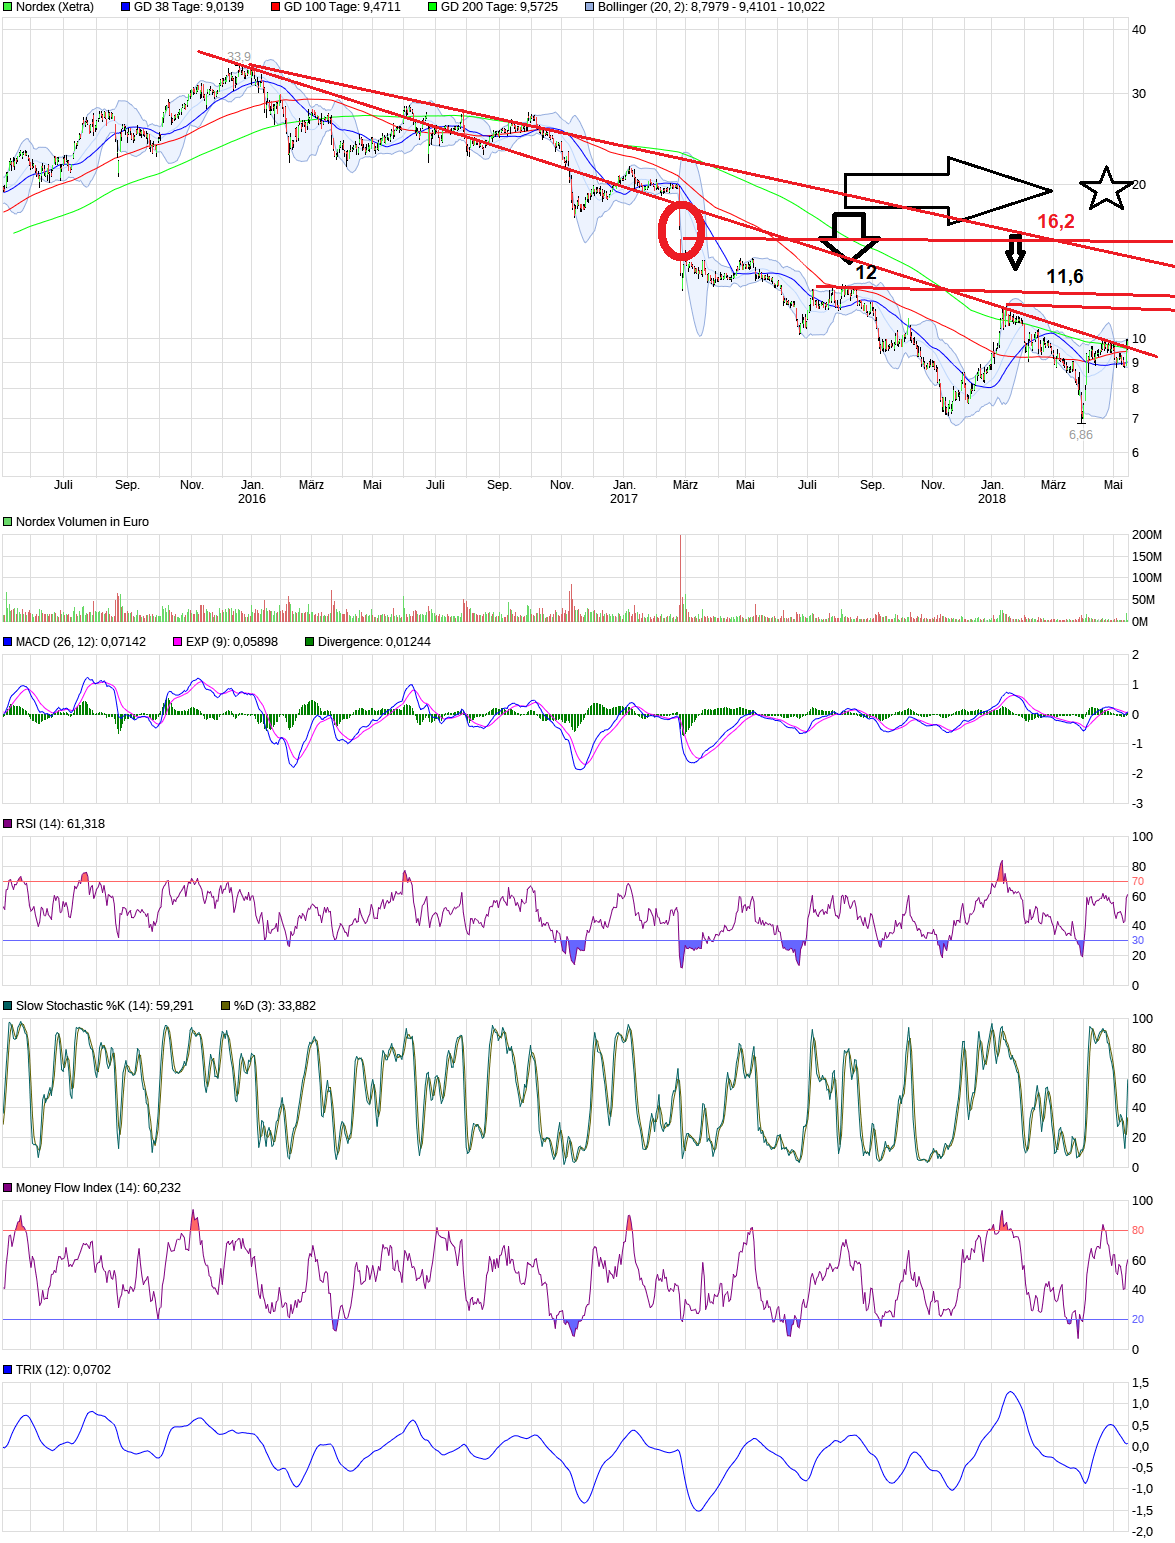Click the blue GD 38 Tage legend swatch
The width and height of the screenshot is (1175, 1543).
(x=126, y=7)
